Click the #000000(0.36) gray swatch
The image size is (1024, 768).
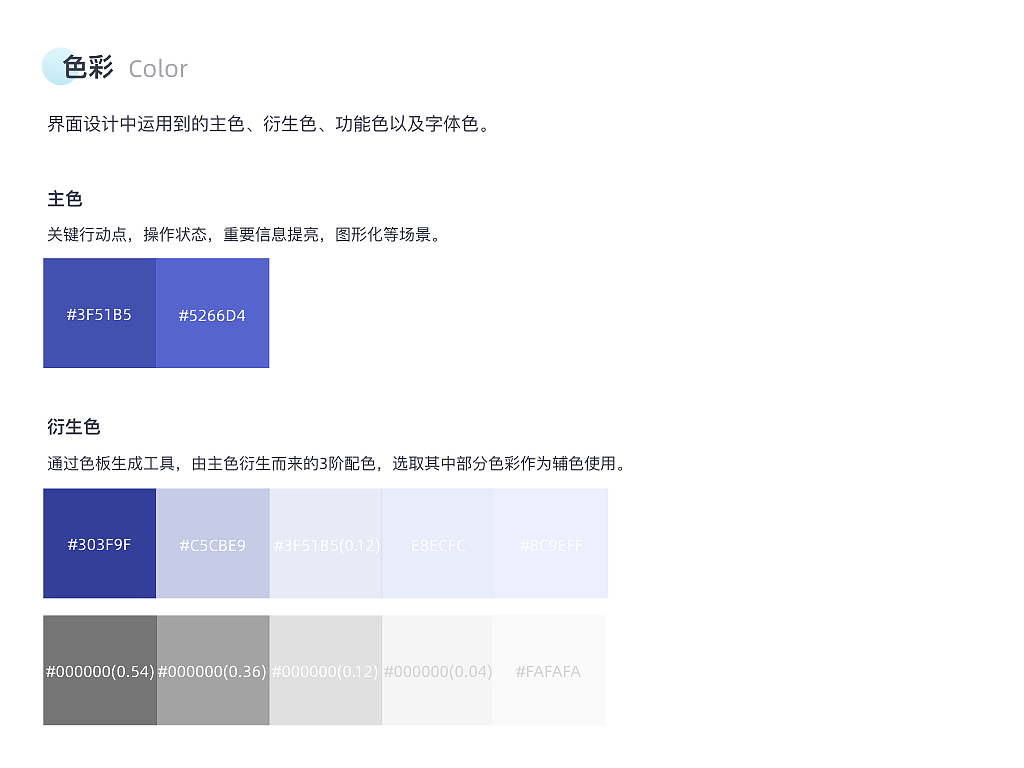212,670
